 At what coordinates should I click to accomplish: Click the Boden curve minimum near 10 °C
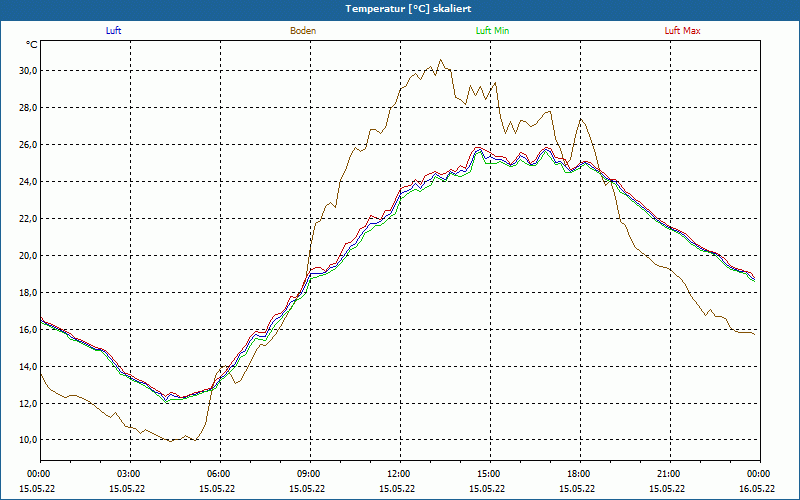170,441
